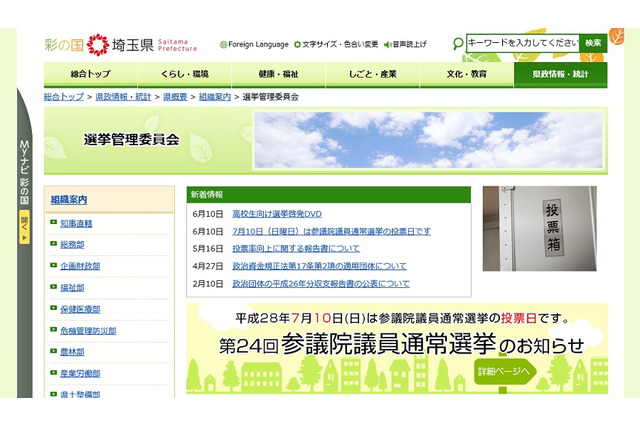The image size is (640, 426).
Task: Click the green bullet icon beside 知事直轄
Action: pyautogui.click(x=53, y=224)
